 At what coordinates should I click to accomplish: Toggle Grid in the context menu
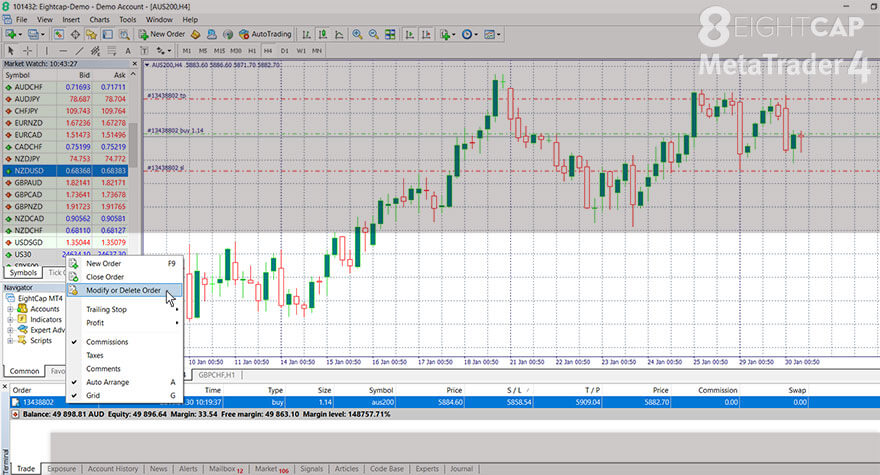click(x=93, y=396)
